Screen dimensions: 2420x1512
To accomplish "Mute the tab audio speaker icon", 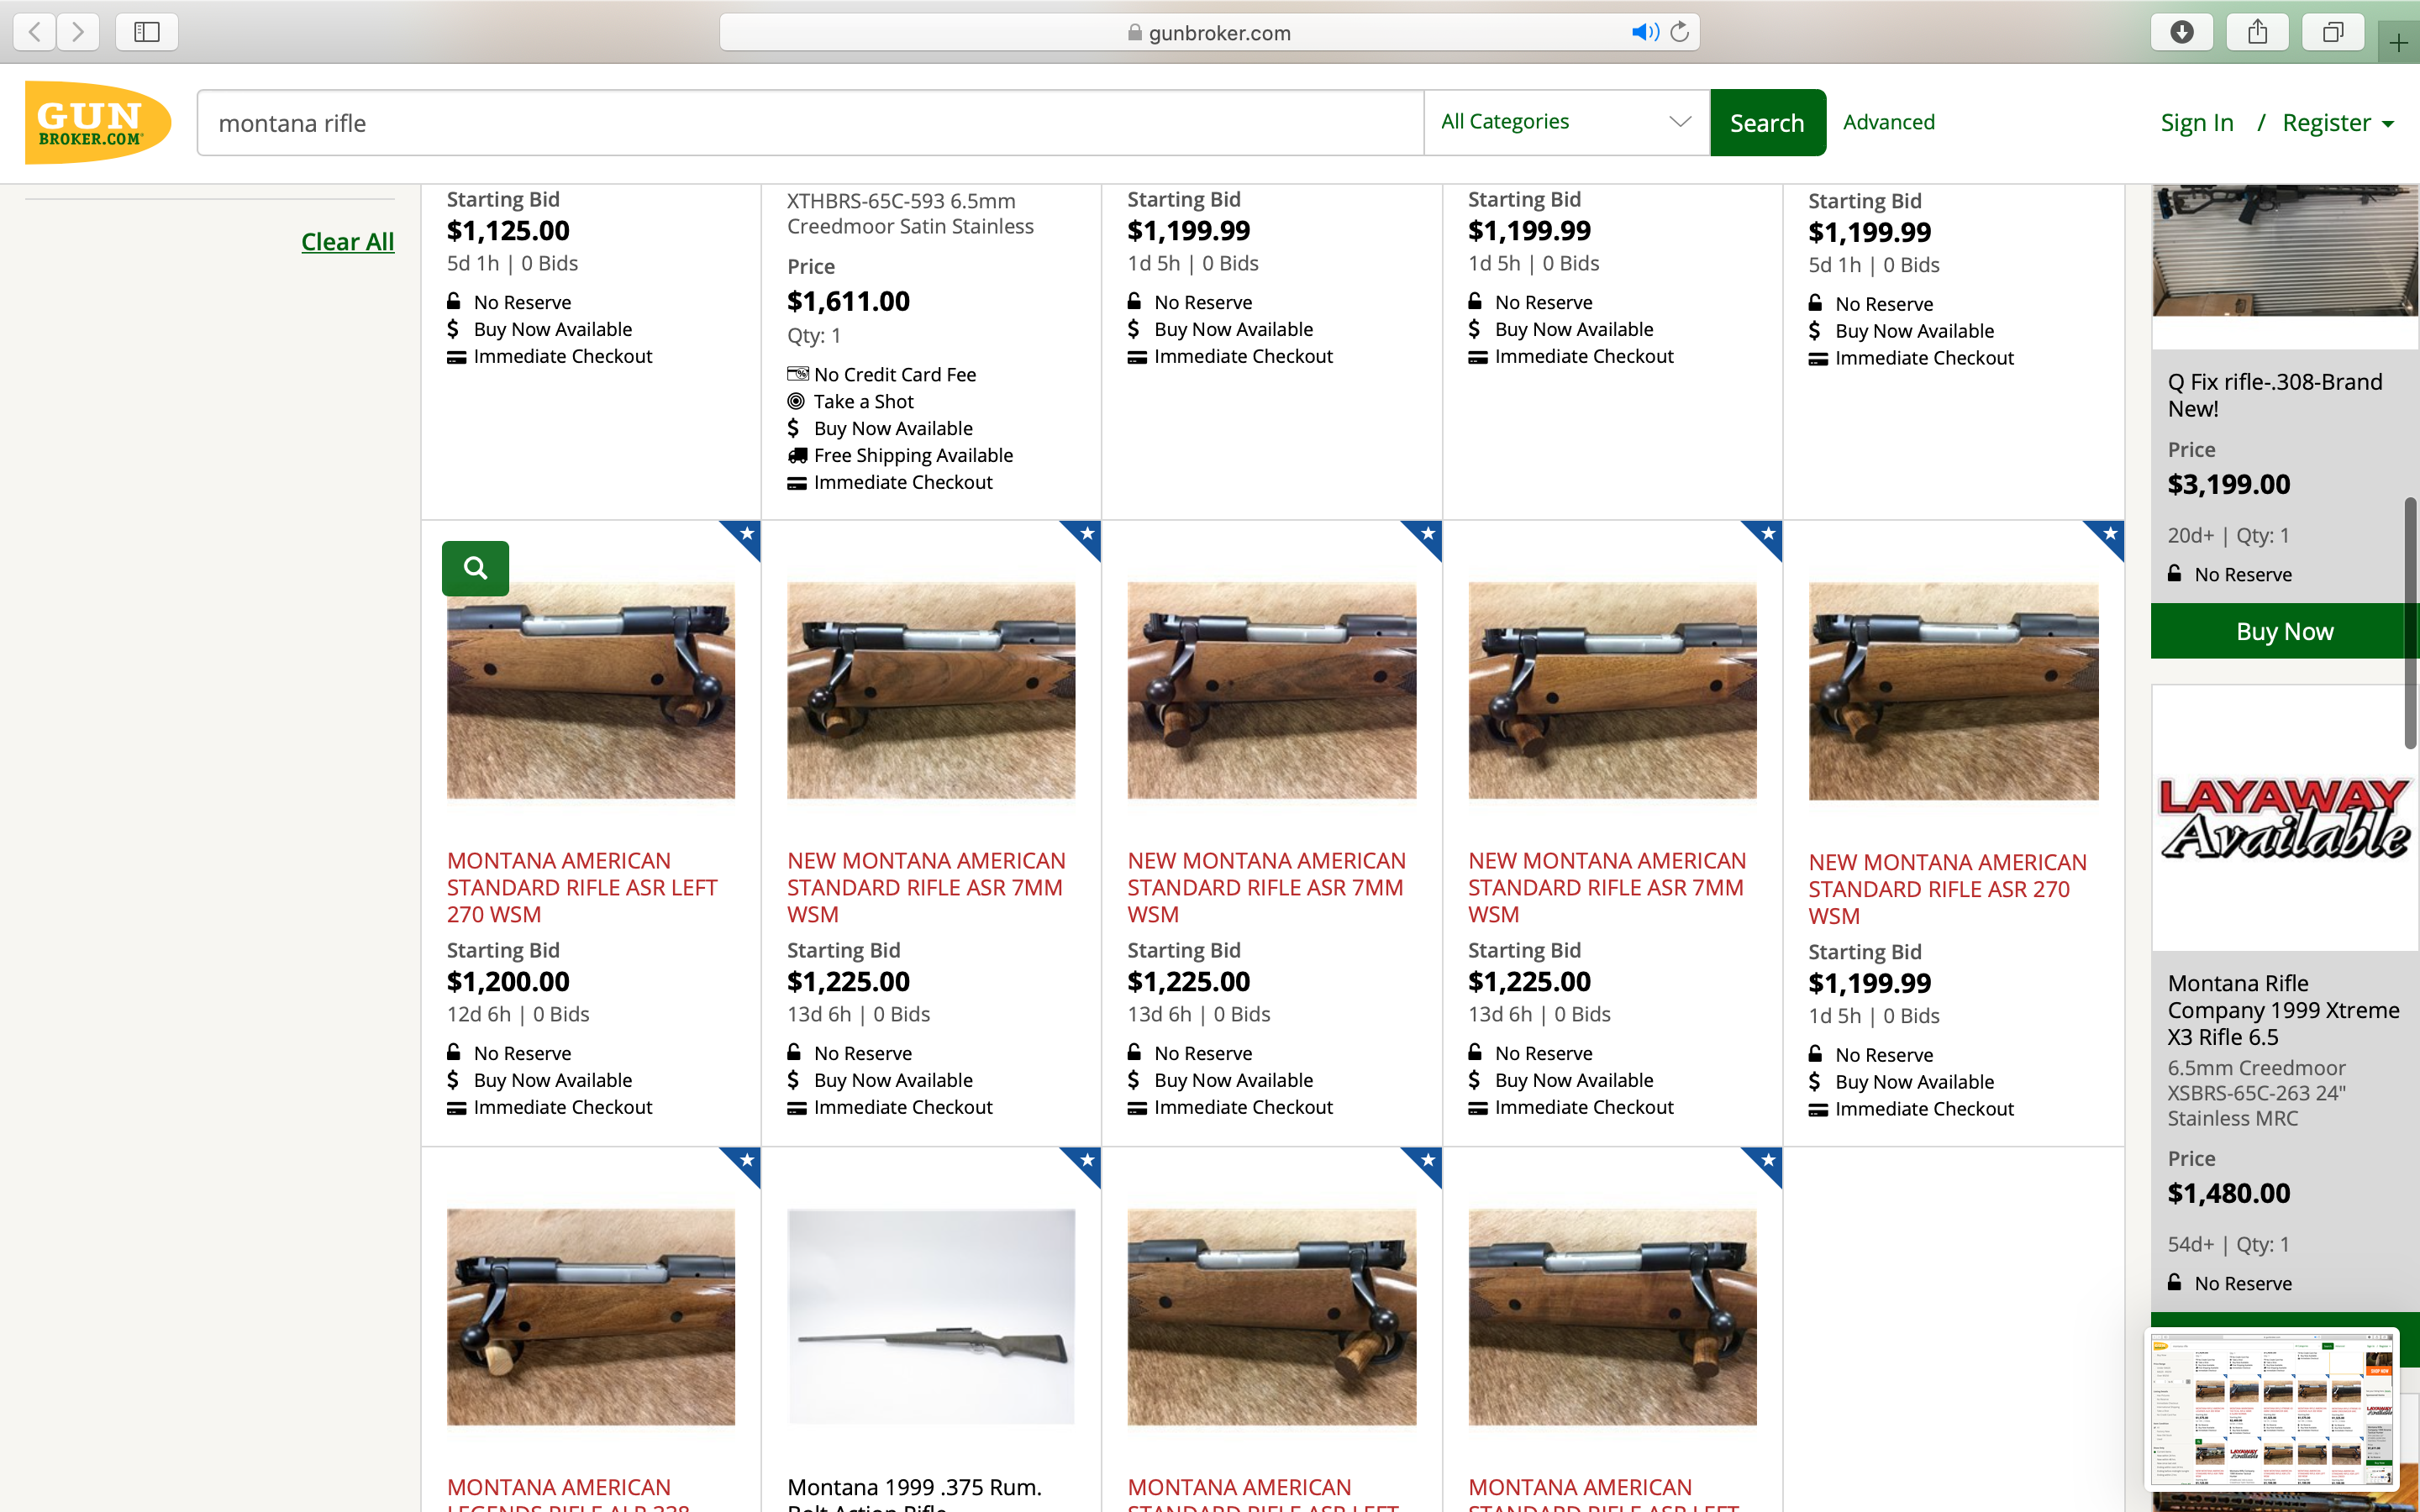I will pyautogui.click(x=1645, y=32).
